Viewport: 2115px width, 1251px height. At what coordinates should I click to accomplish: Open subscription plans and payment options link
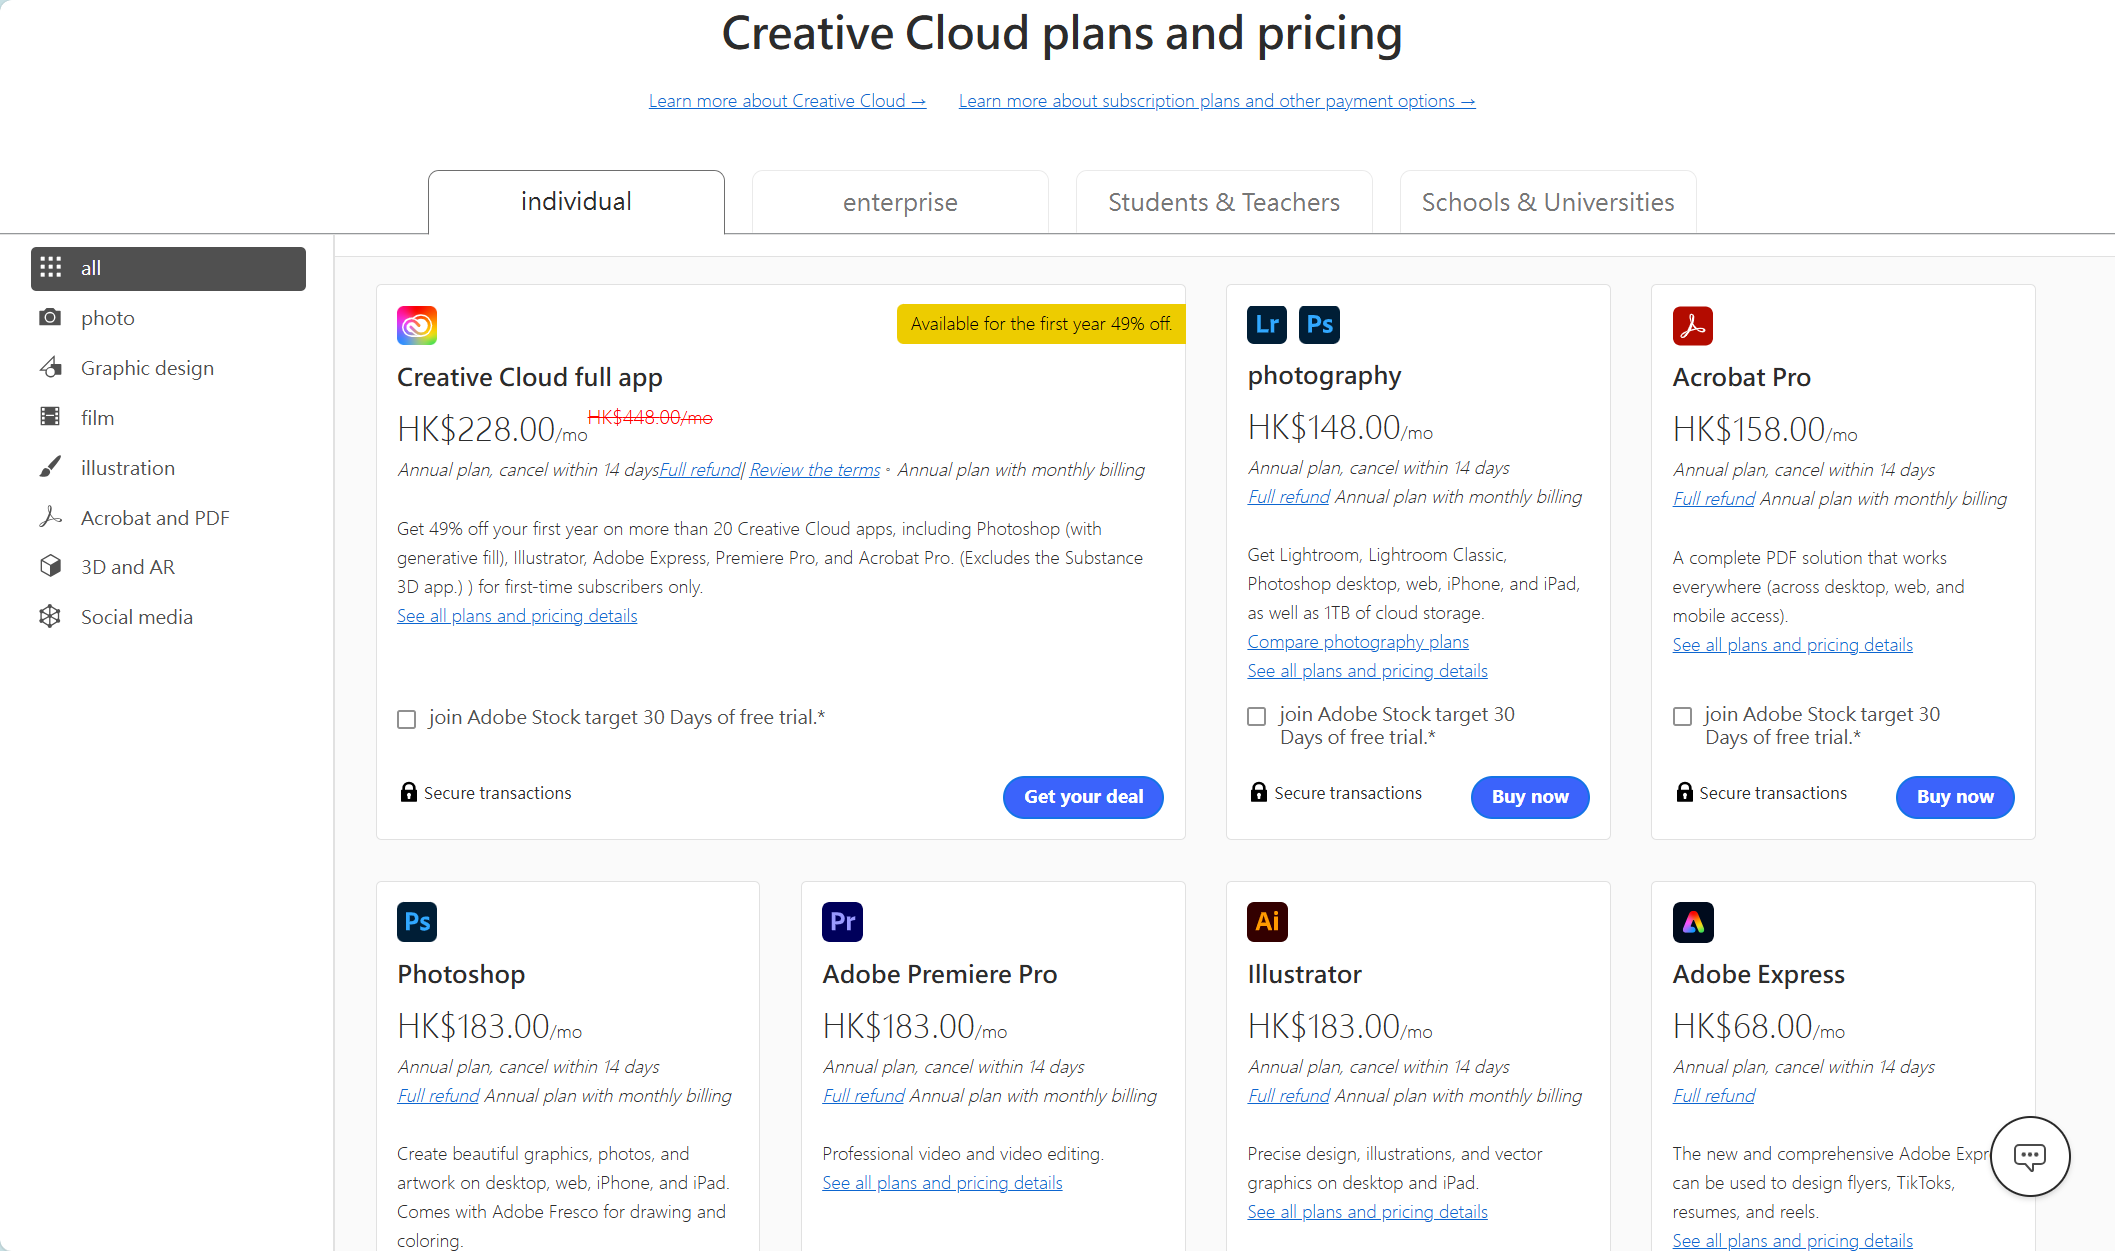click(x=1217, y=101)
